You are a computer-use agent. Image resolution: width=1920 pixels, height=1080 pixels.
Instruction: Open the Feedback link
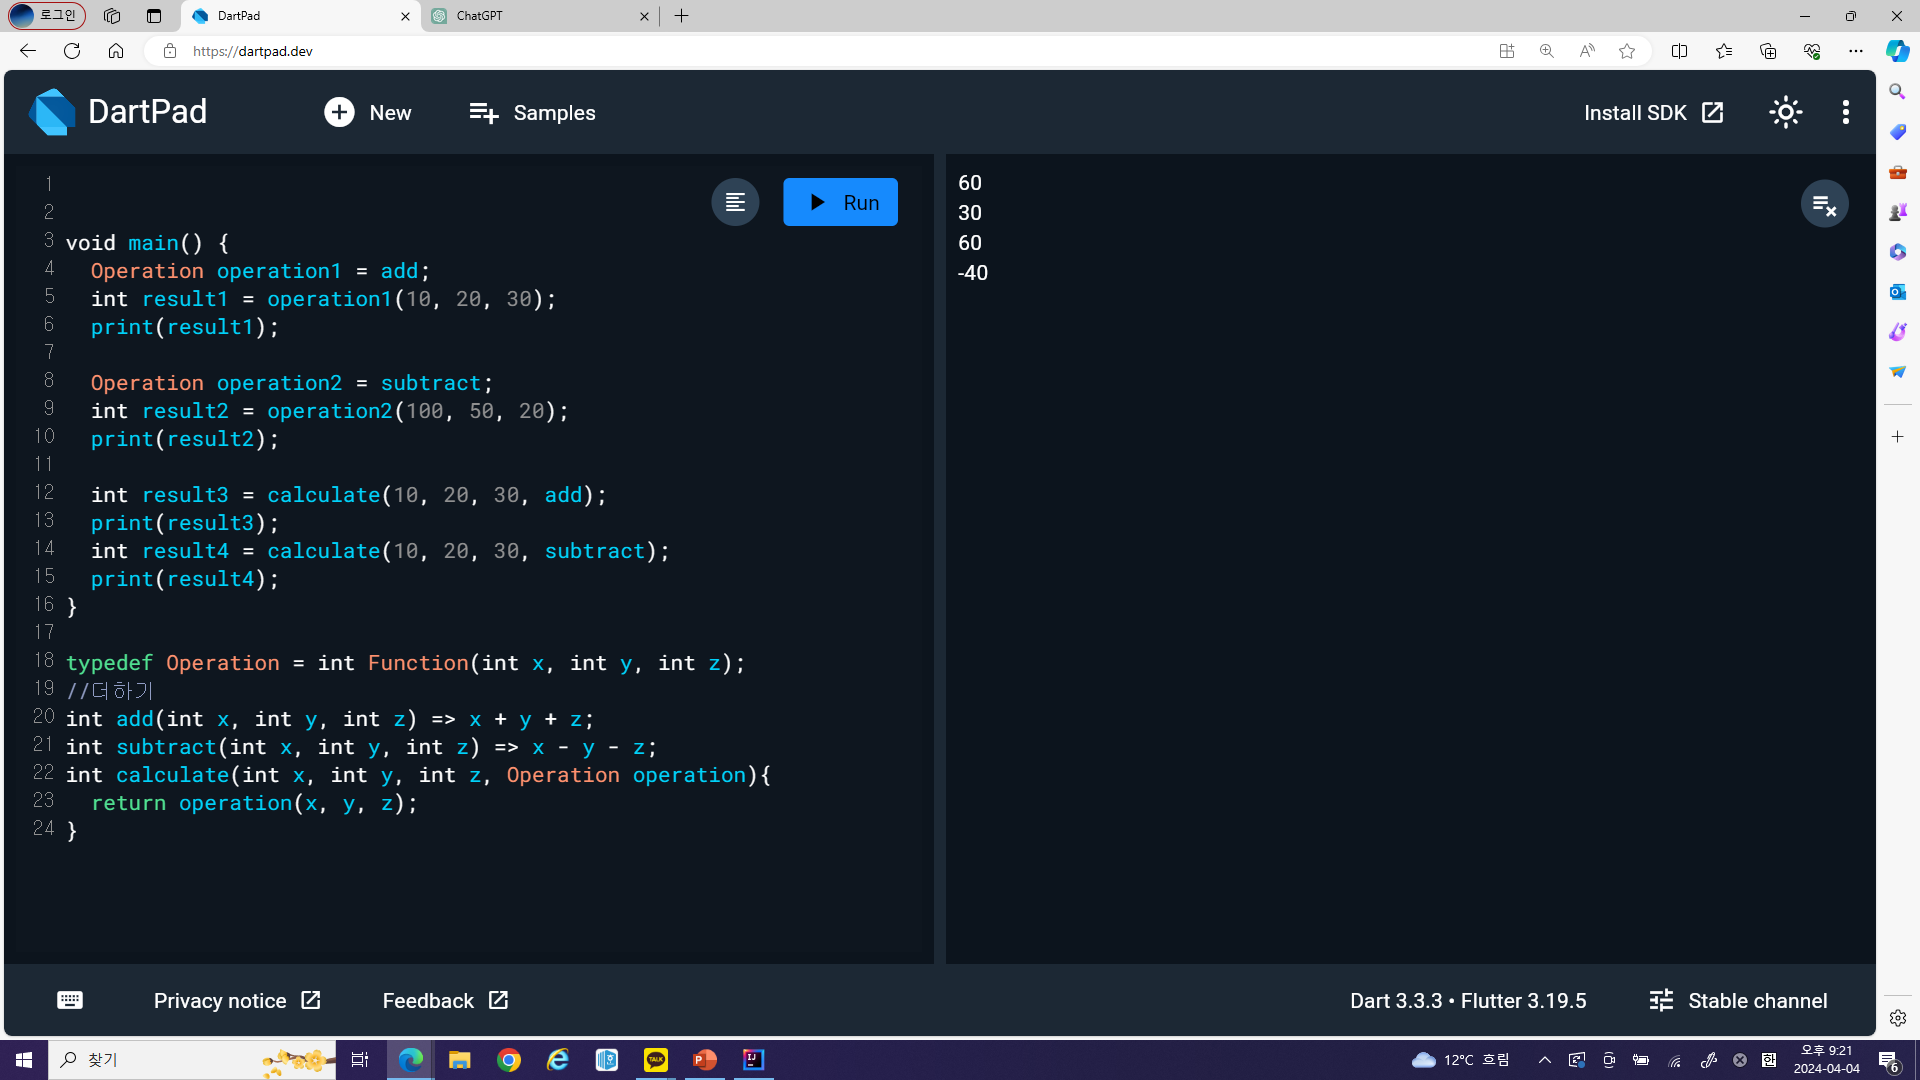pyautogui.click(x=445, y=1000)
